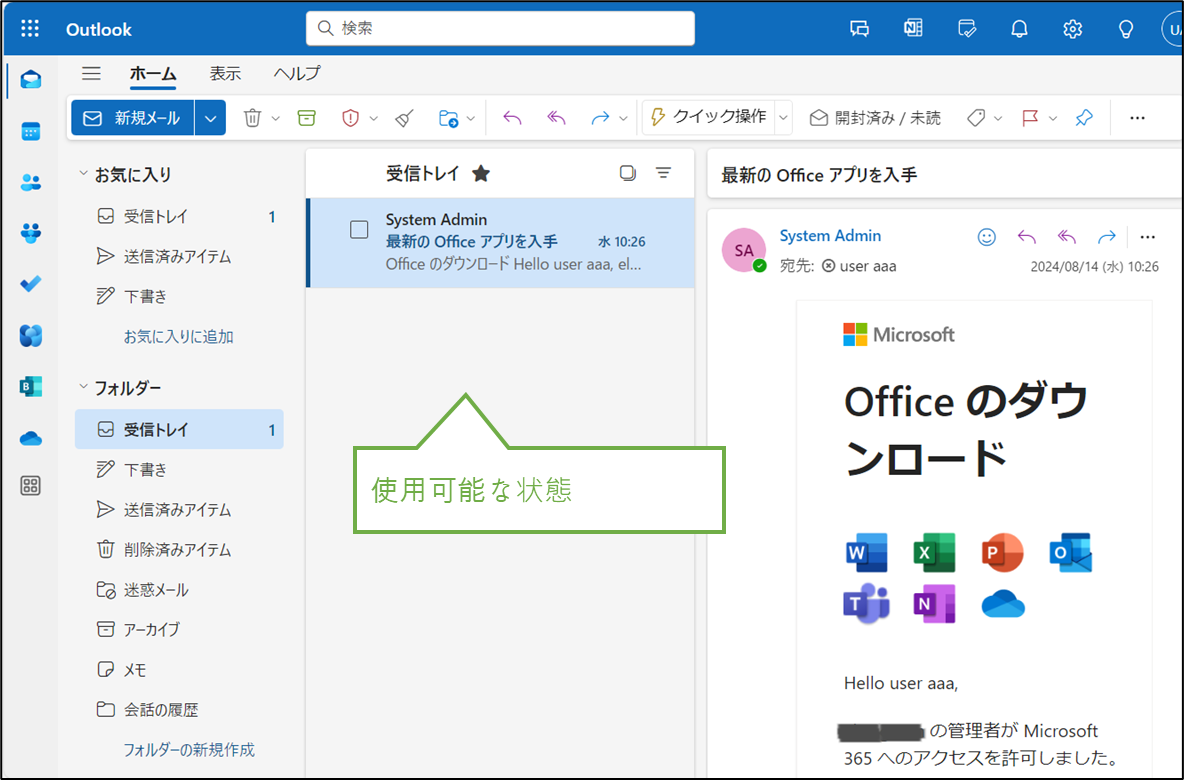Click the クイック操作 button

pos(709,117)
